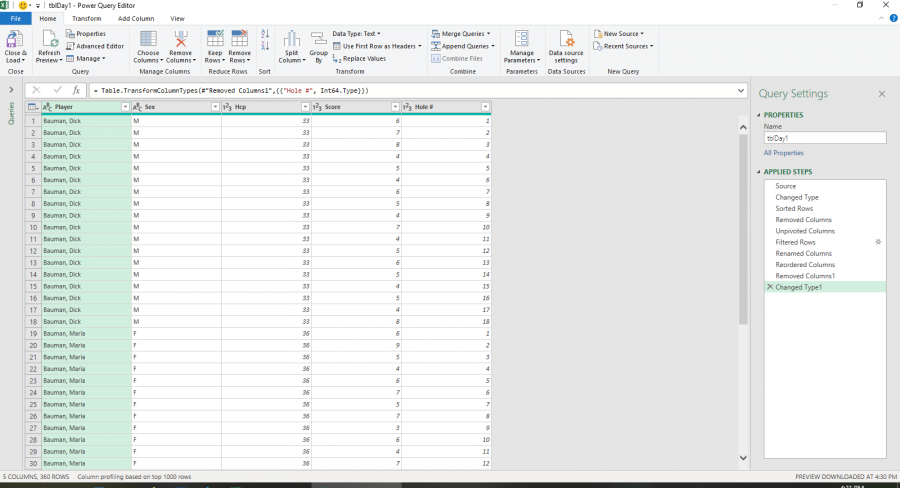Change Hcp column data type icon
The width and height of the screenshot is (900, 488).
(227, 107)
